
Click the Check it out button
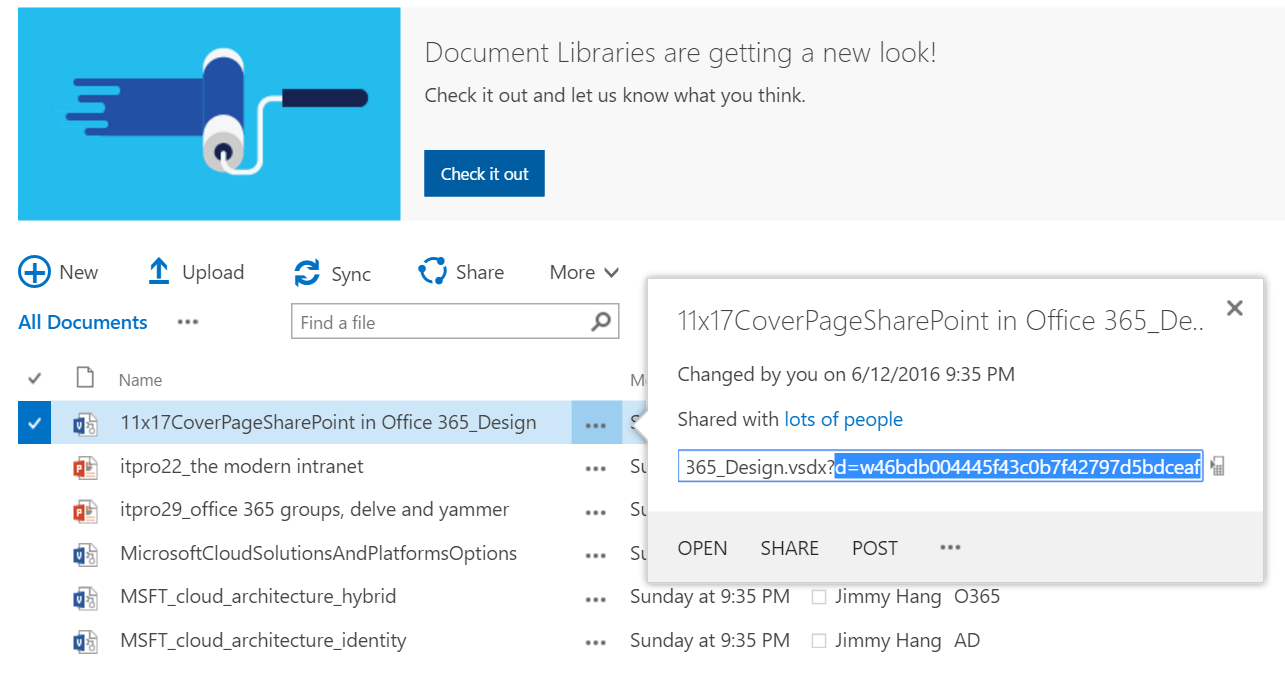[484, 172]
